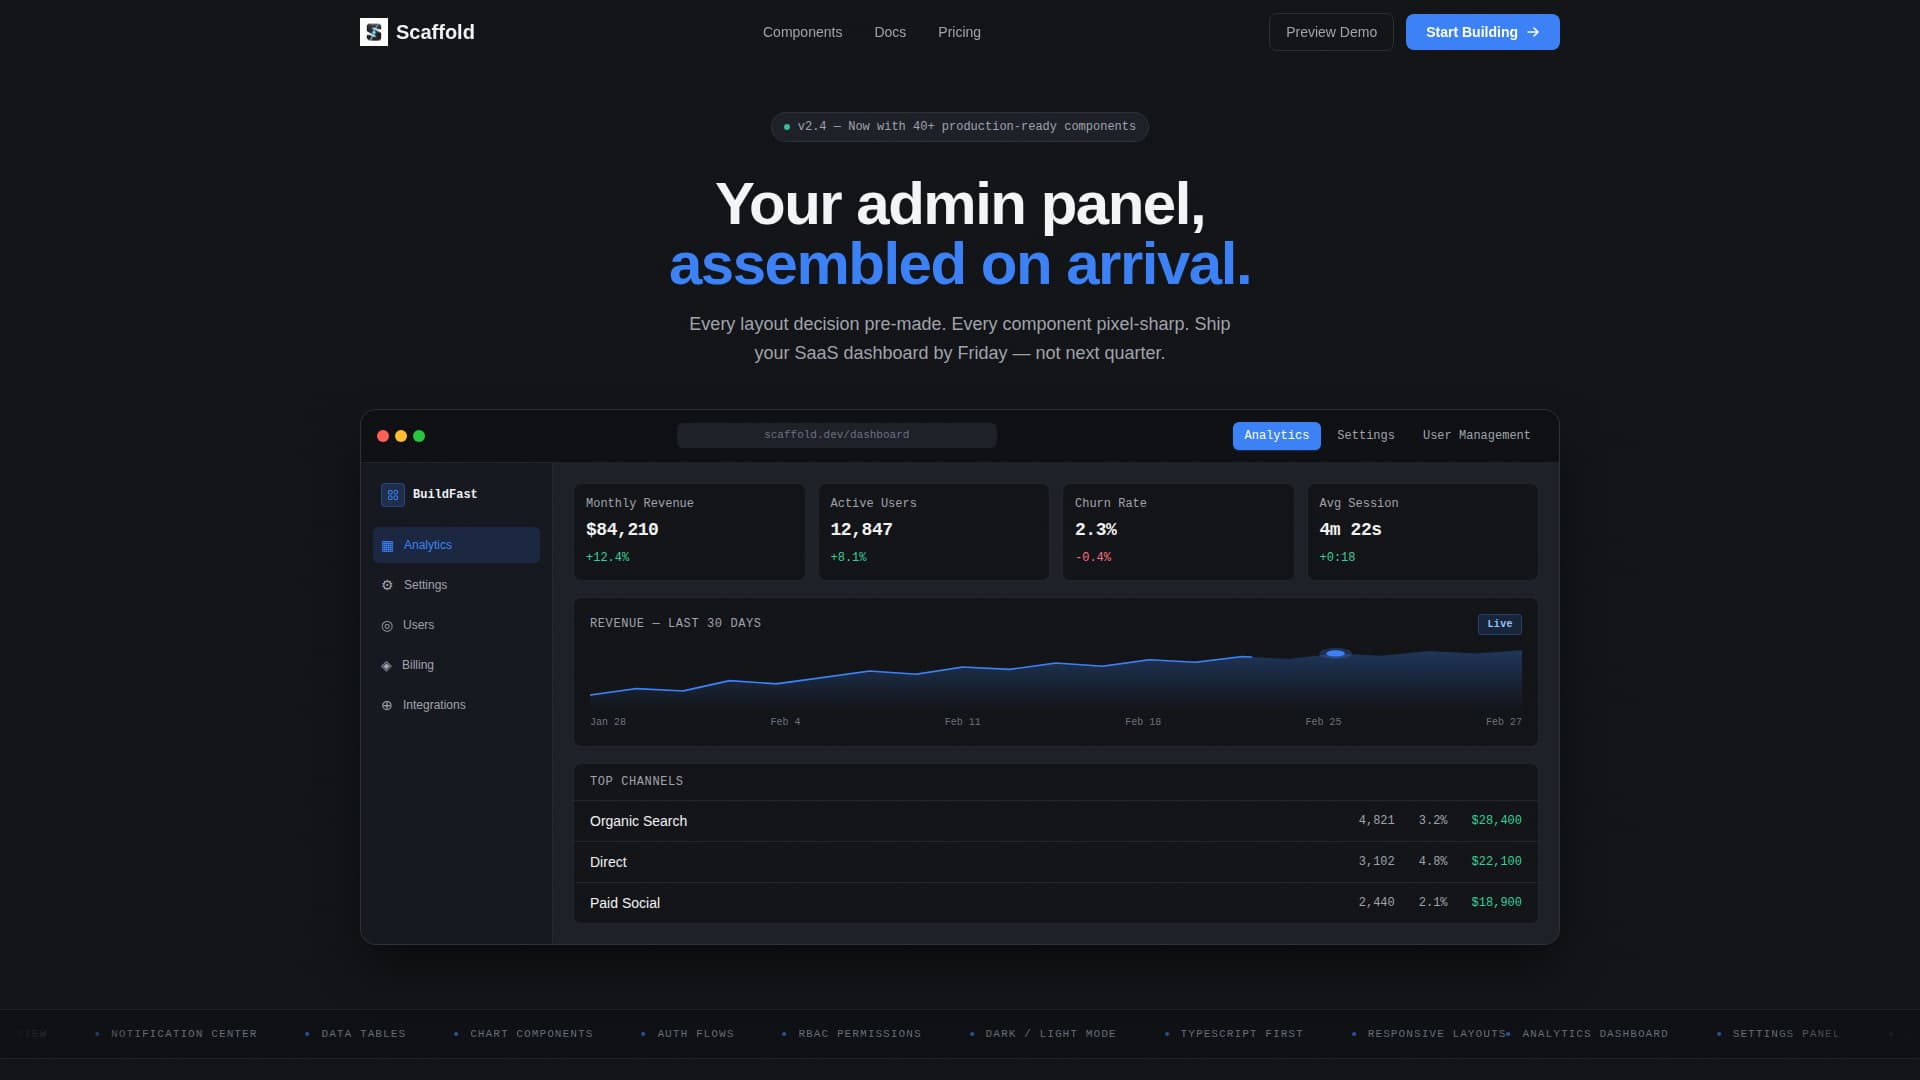Click ANALYTICS DASHBOARD in the ticker
The image size is (1920, 1080).
click(x=1595, y=1034)
